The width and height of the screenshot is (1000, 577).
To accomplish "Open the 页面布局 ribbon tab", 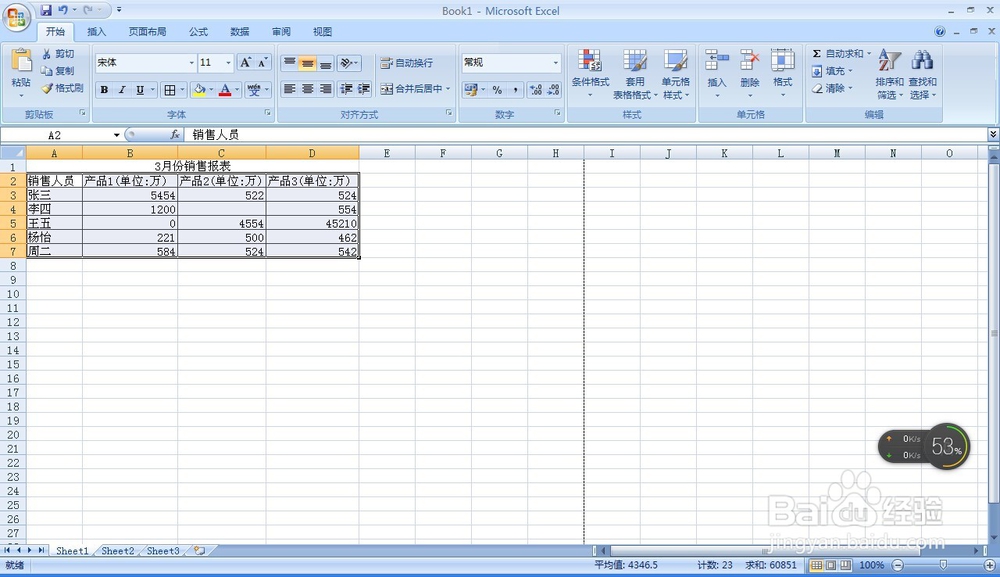I will [147, 31].
